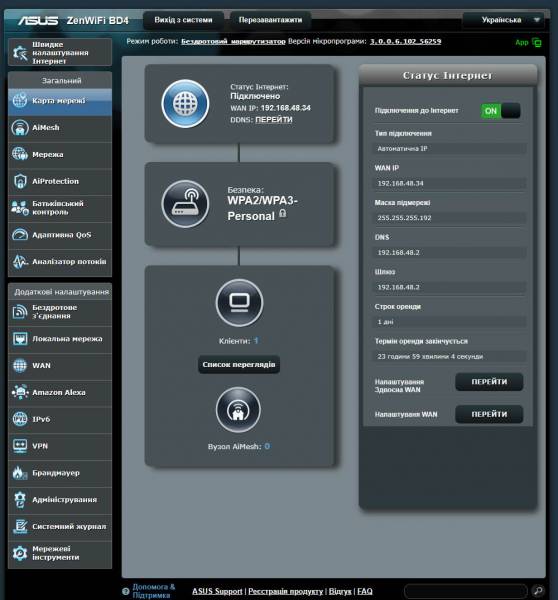Viewport: 558px width, 600px height.
Task: Toggle the Internet connection ON switch
Action: 501,111
